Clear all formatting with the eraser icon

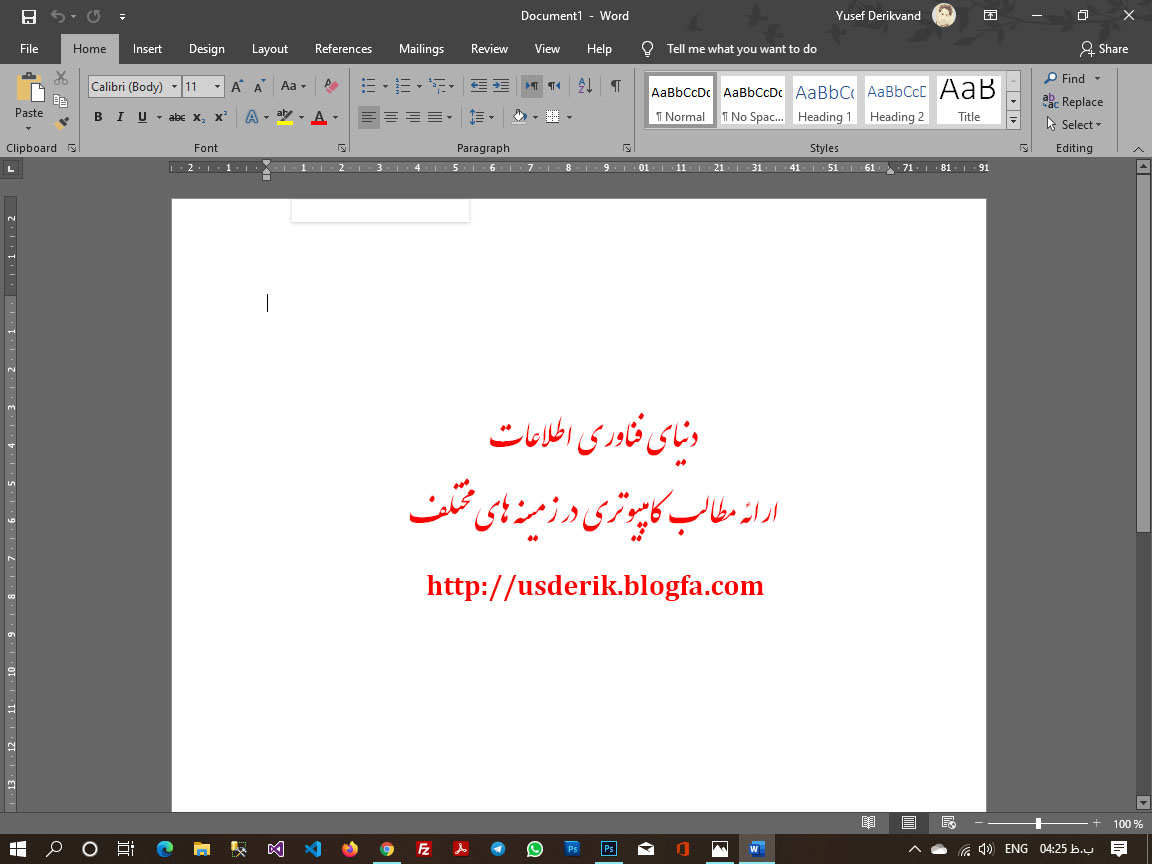tap(332, 87)
